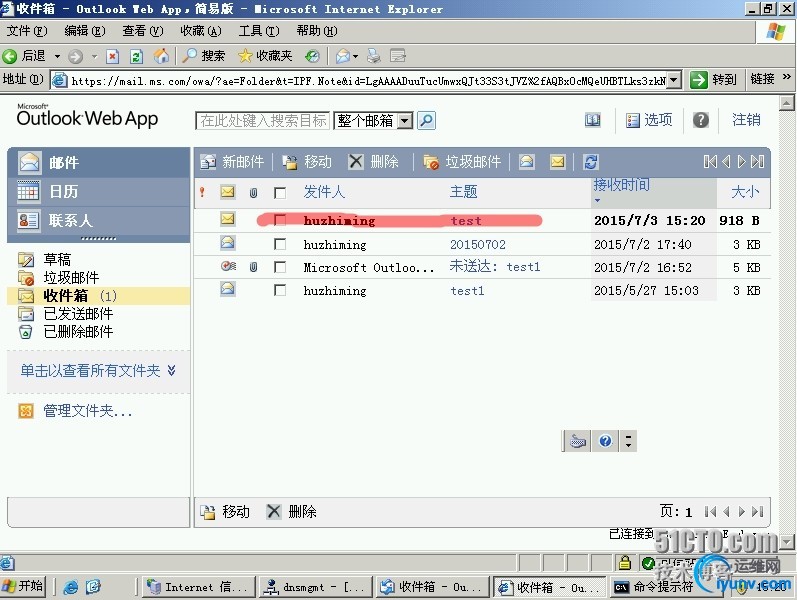Click the IE Home icon

pos(161,56)
